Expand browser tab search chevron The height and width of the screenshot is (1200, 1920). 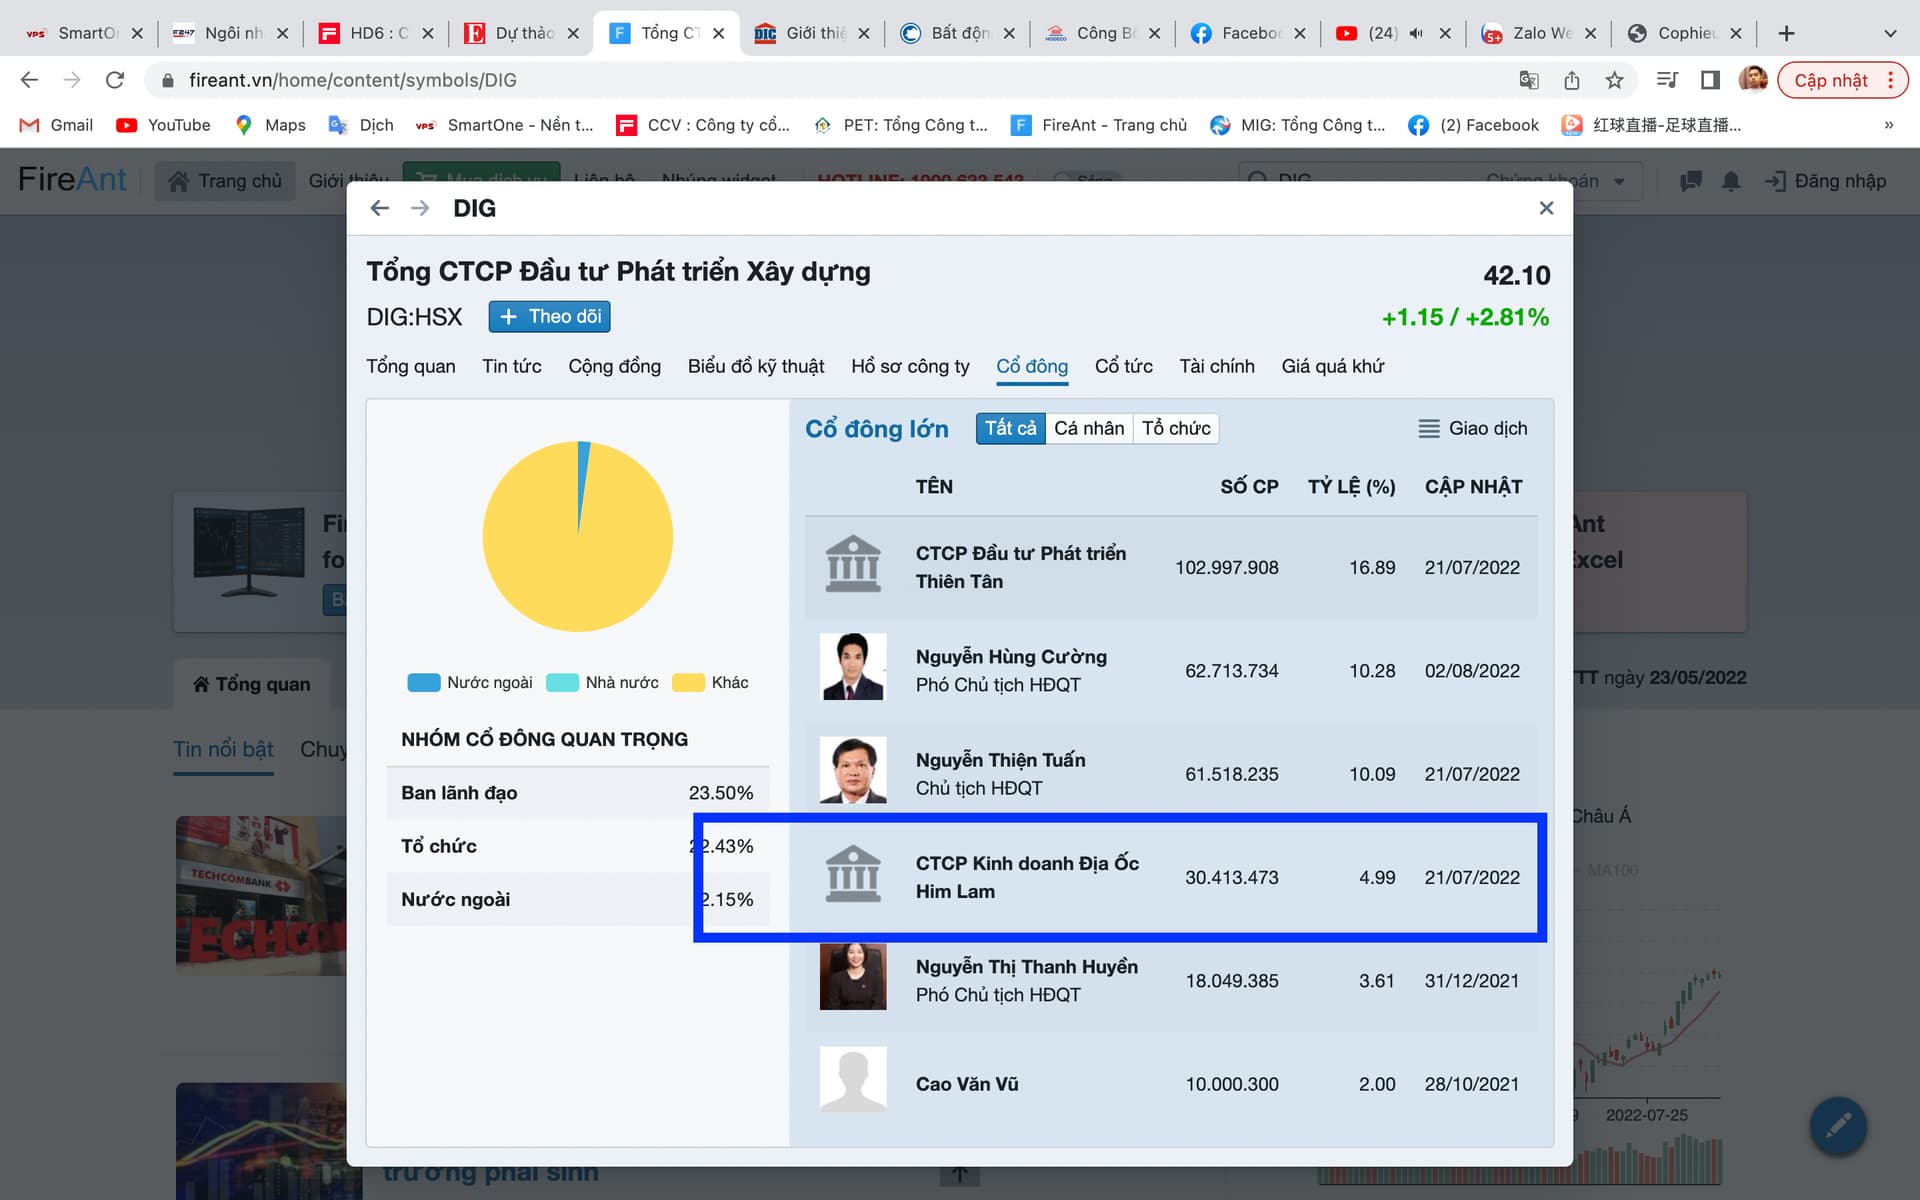click(x=1890, y=33)
